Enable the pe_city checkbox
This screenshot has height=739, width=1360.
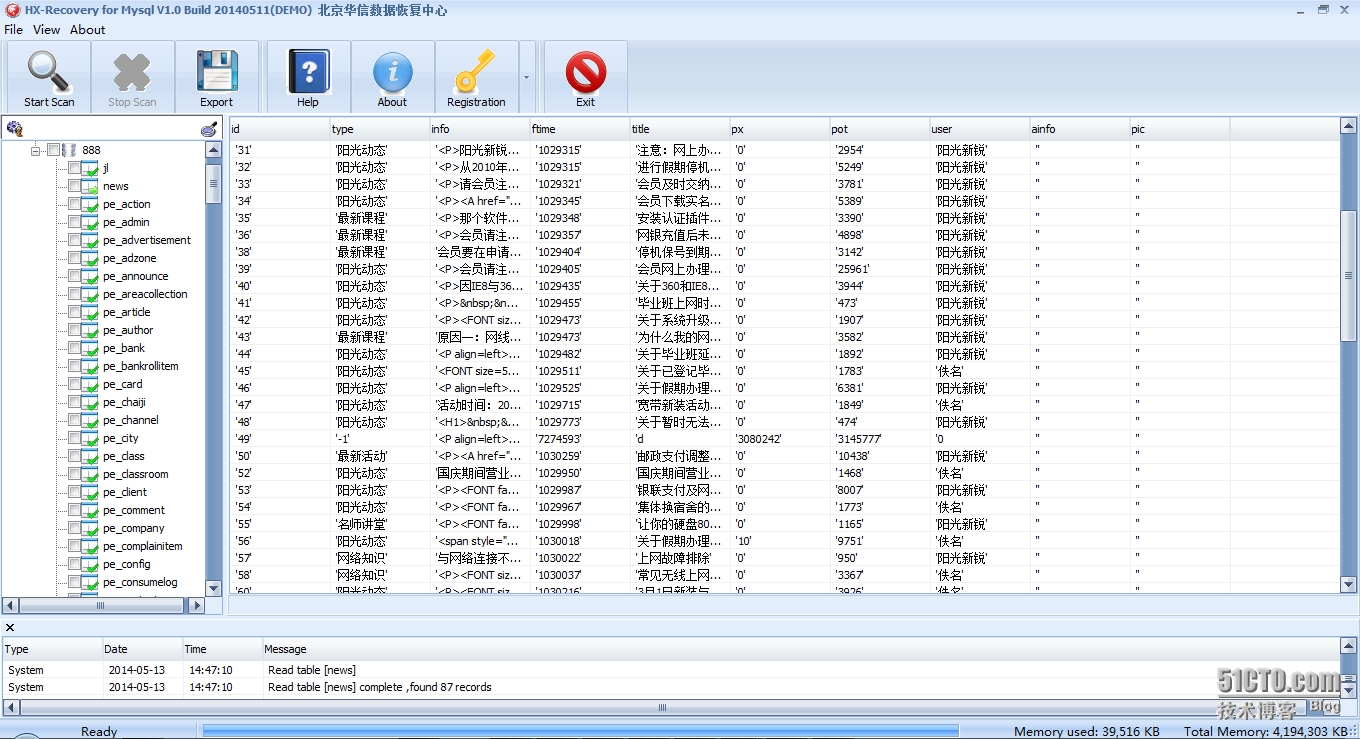74,438
